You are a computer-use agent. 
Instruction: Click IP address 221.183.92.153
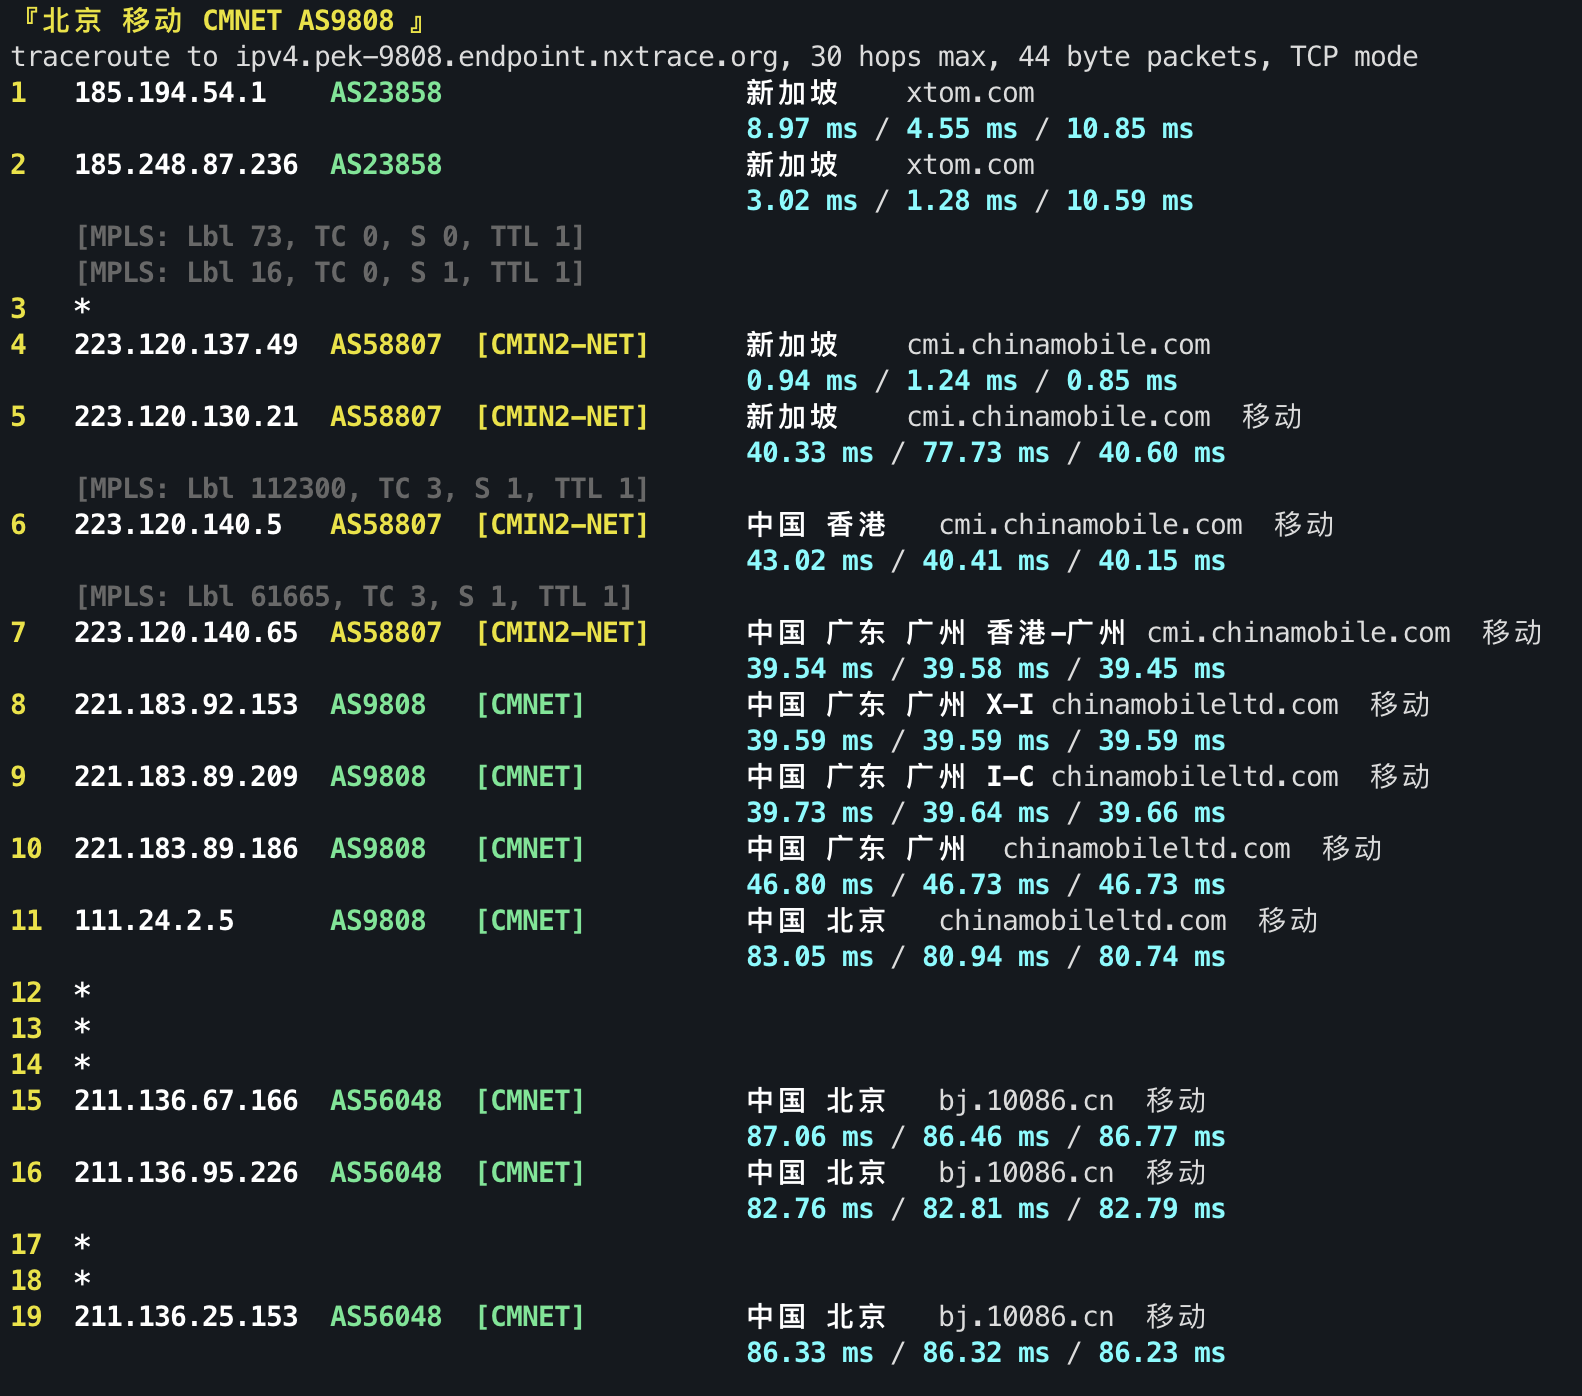[x=186, y=705]
